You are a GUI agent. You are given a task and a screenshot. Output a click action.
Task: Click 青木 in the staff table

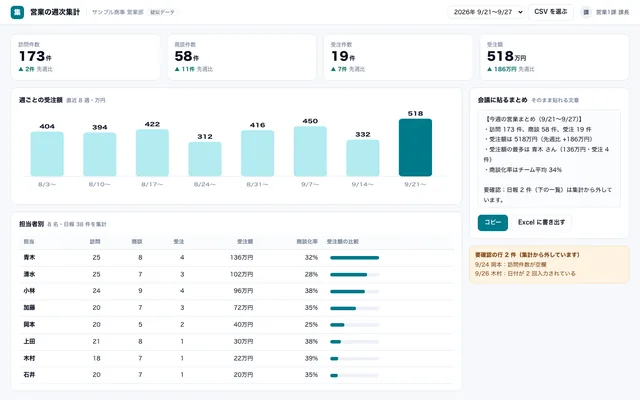(29, 258)
